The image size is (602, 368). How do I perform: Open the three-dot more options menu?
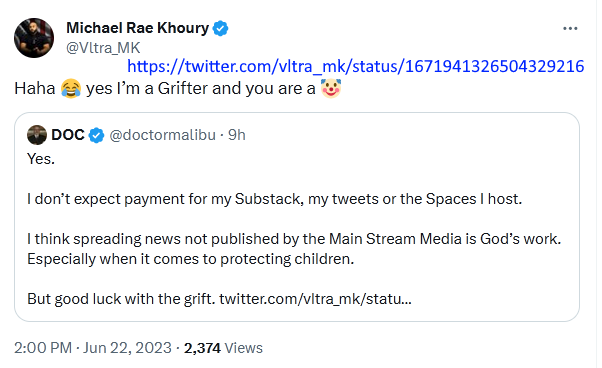tap(570, 29)
